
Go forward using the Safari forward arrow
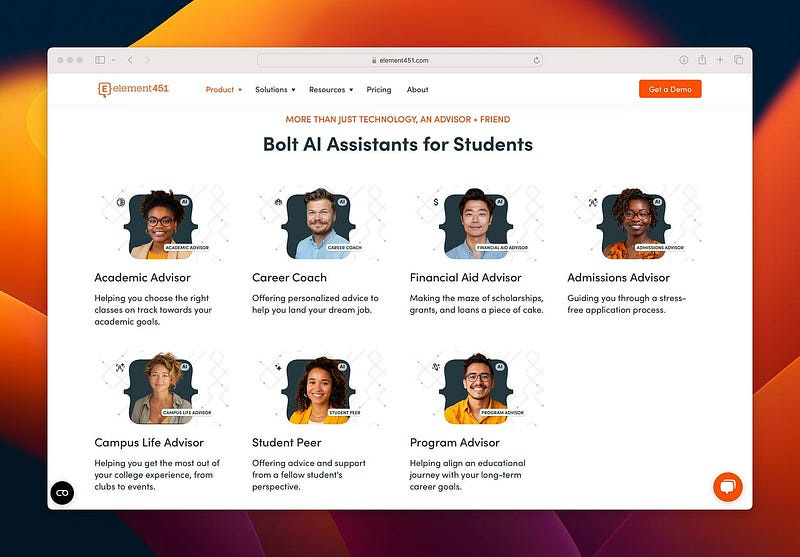coord(147,60)
